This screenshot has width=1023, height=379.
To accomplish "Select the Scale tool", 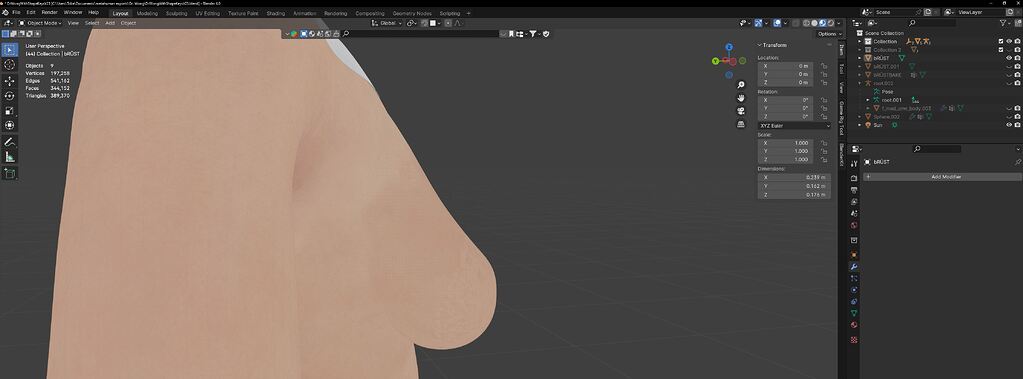I will [10, 110].
